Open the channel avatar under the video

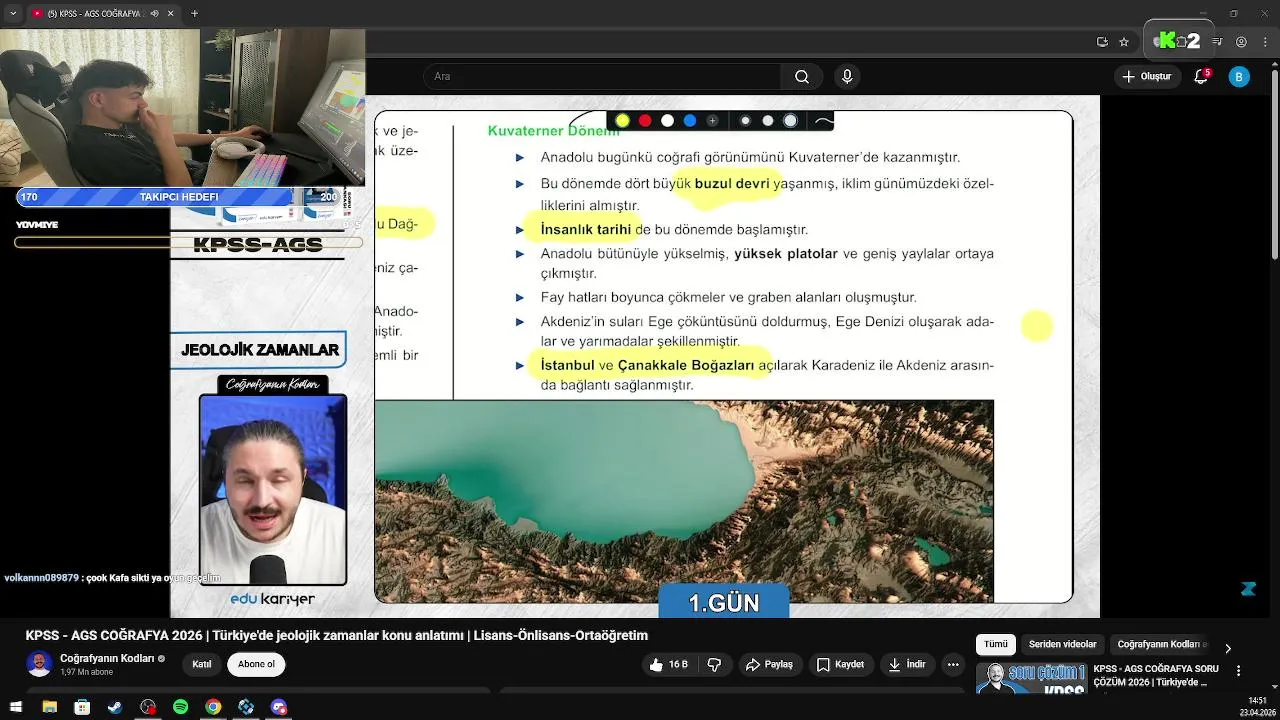39,664
